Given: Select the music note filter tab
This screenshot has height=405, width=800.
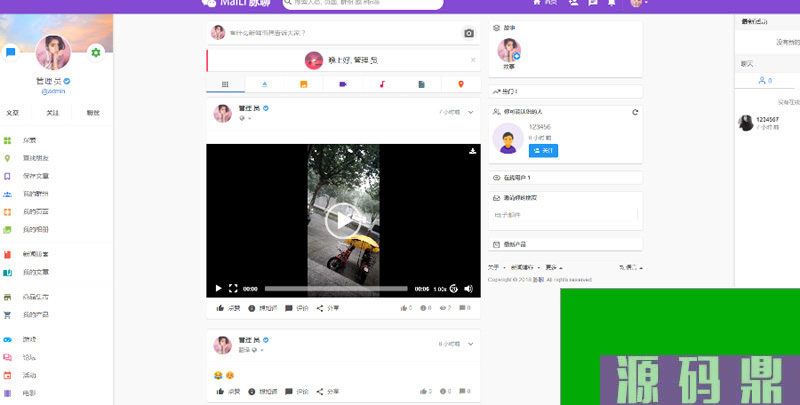Looking at the screenshot, I should 382,84.
